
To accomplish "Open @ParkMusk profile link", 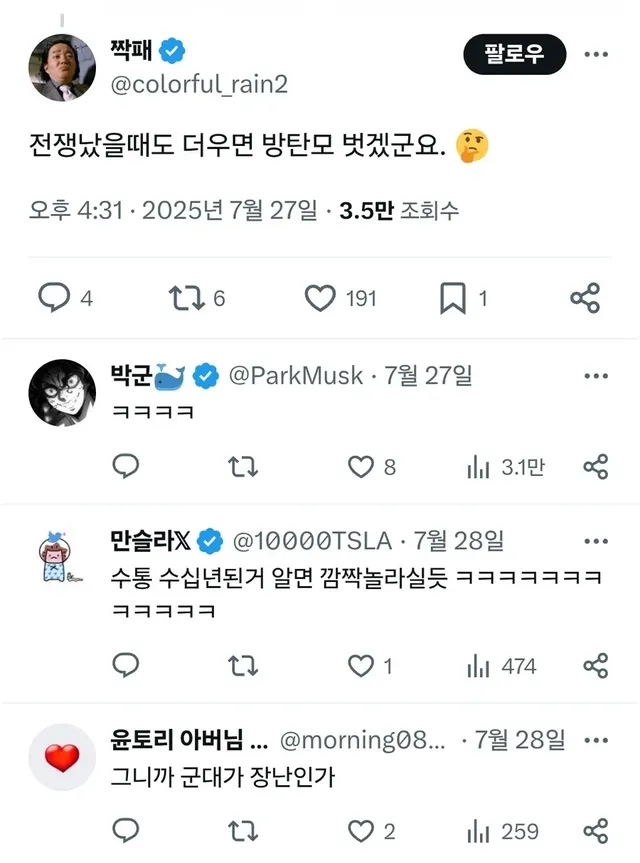I will point(296,376).
